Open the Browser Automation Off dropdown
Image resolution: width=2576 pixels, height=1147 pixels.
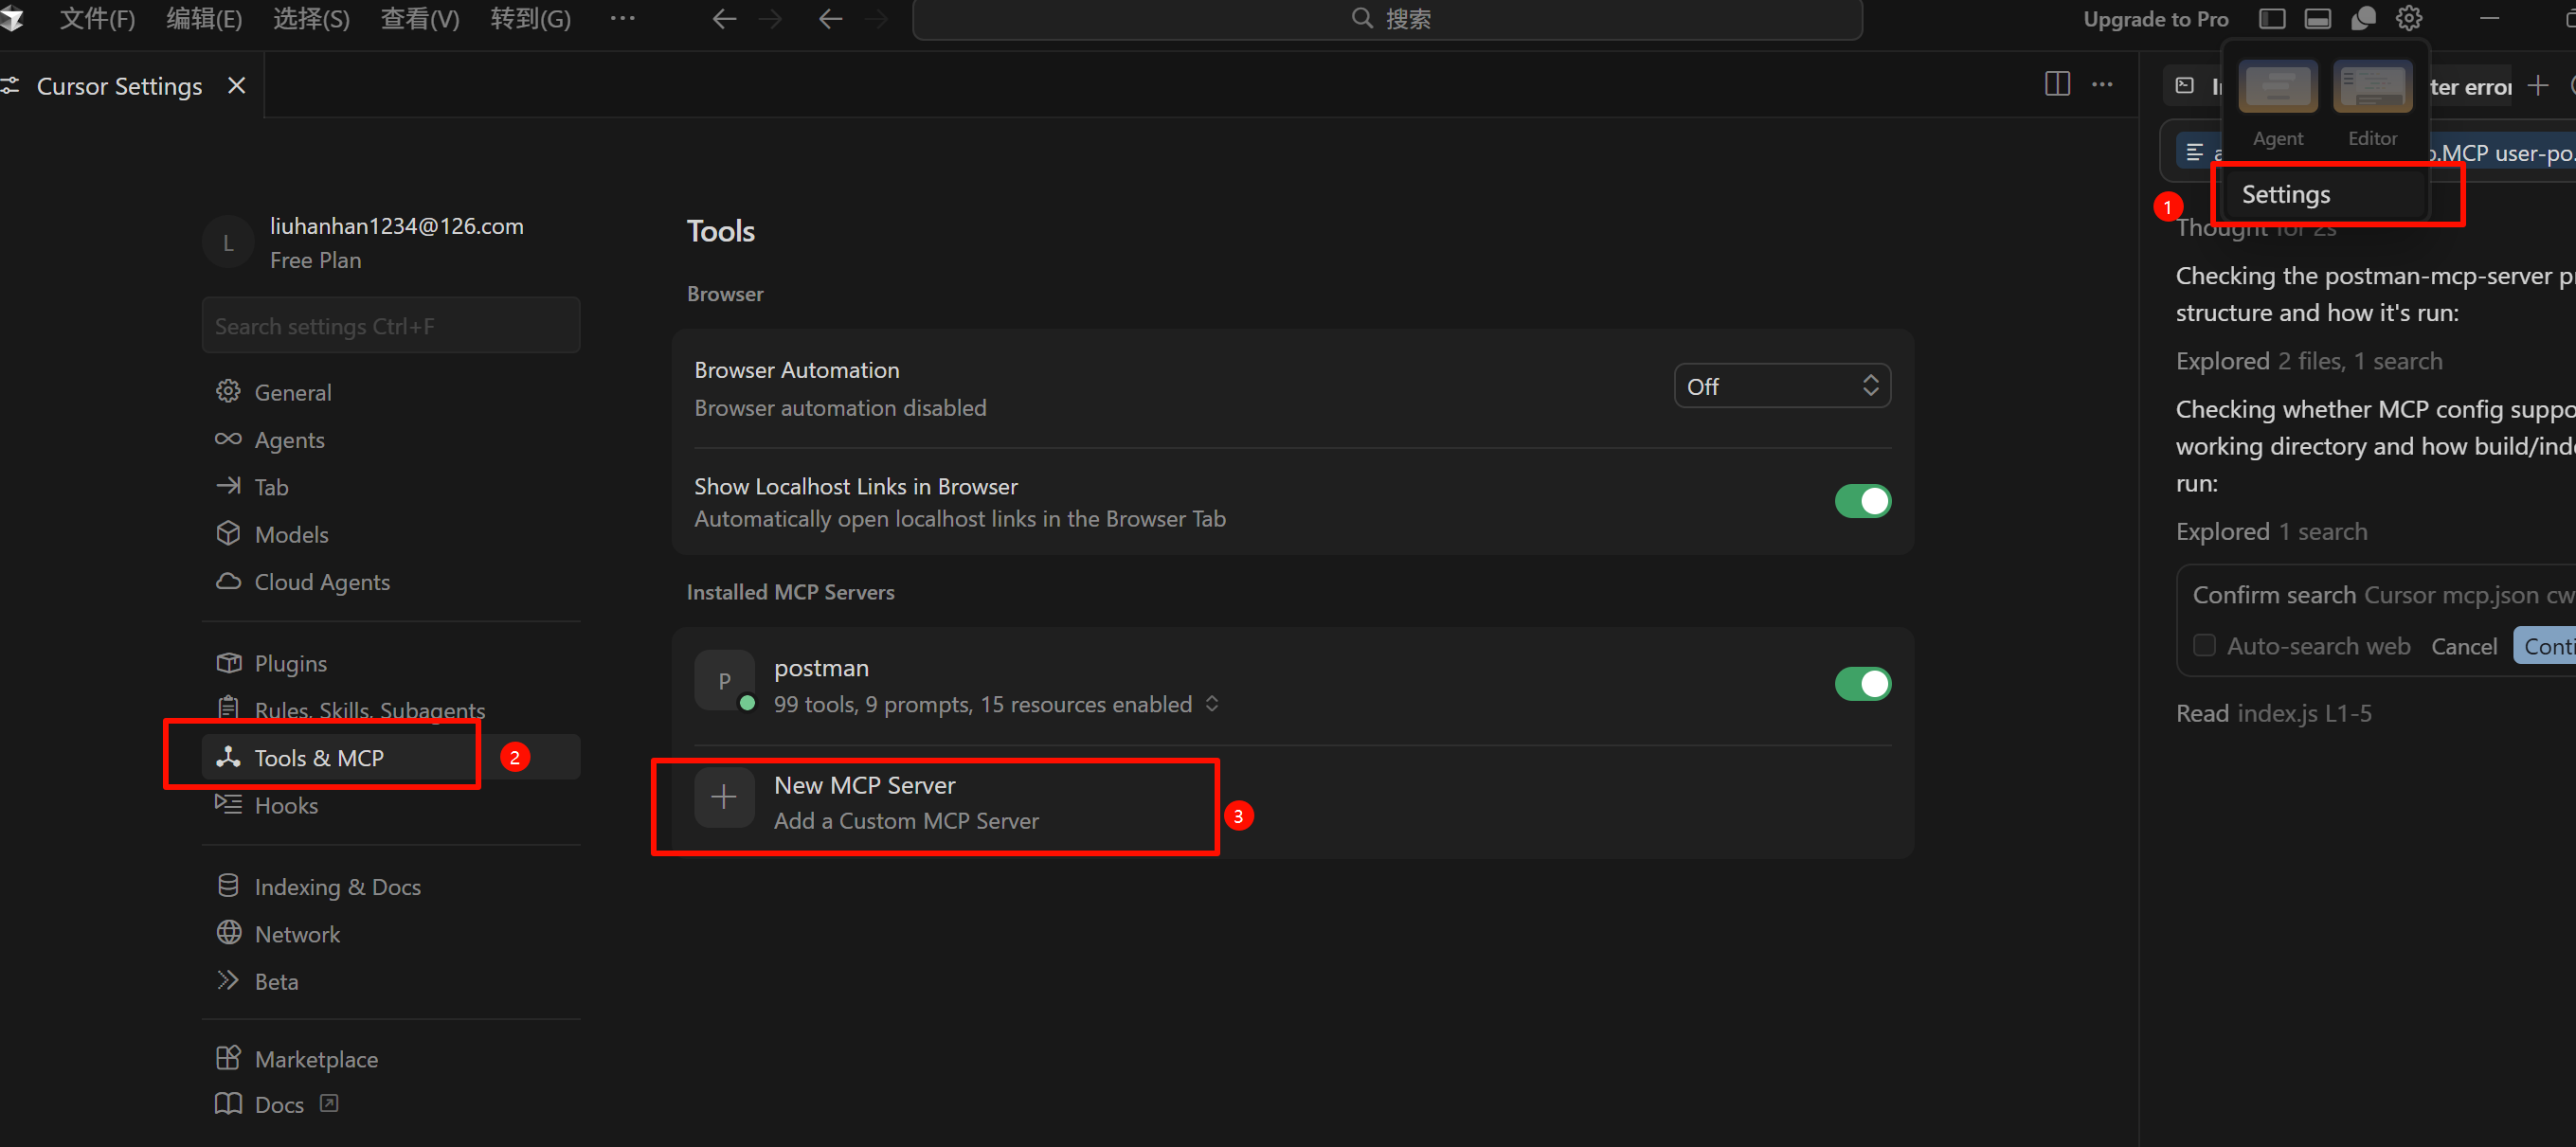[x=1781, y=386]
